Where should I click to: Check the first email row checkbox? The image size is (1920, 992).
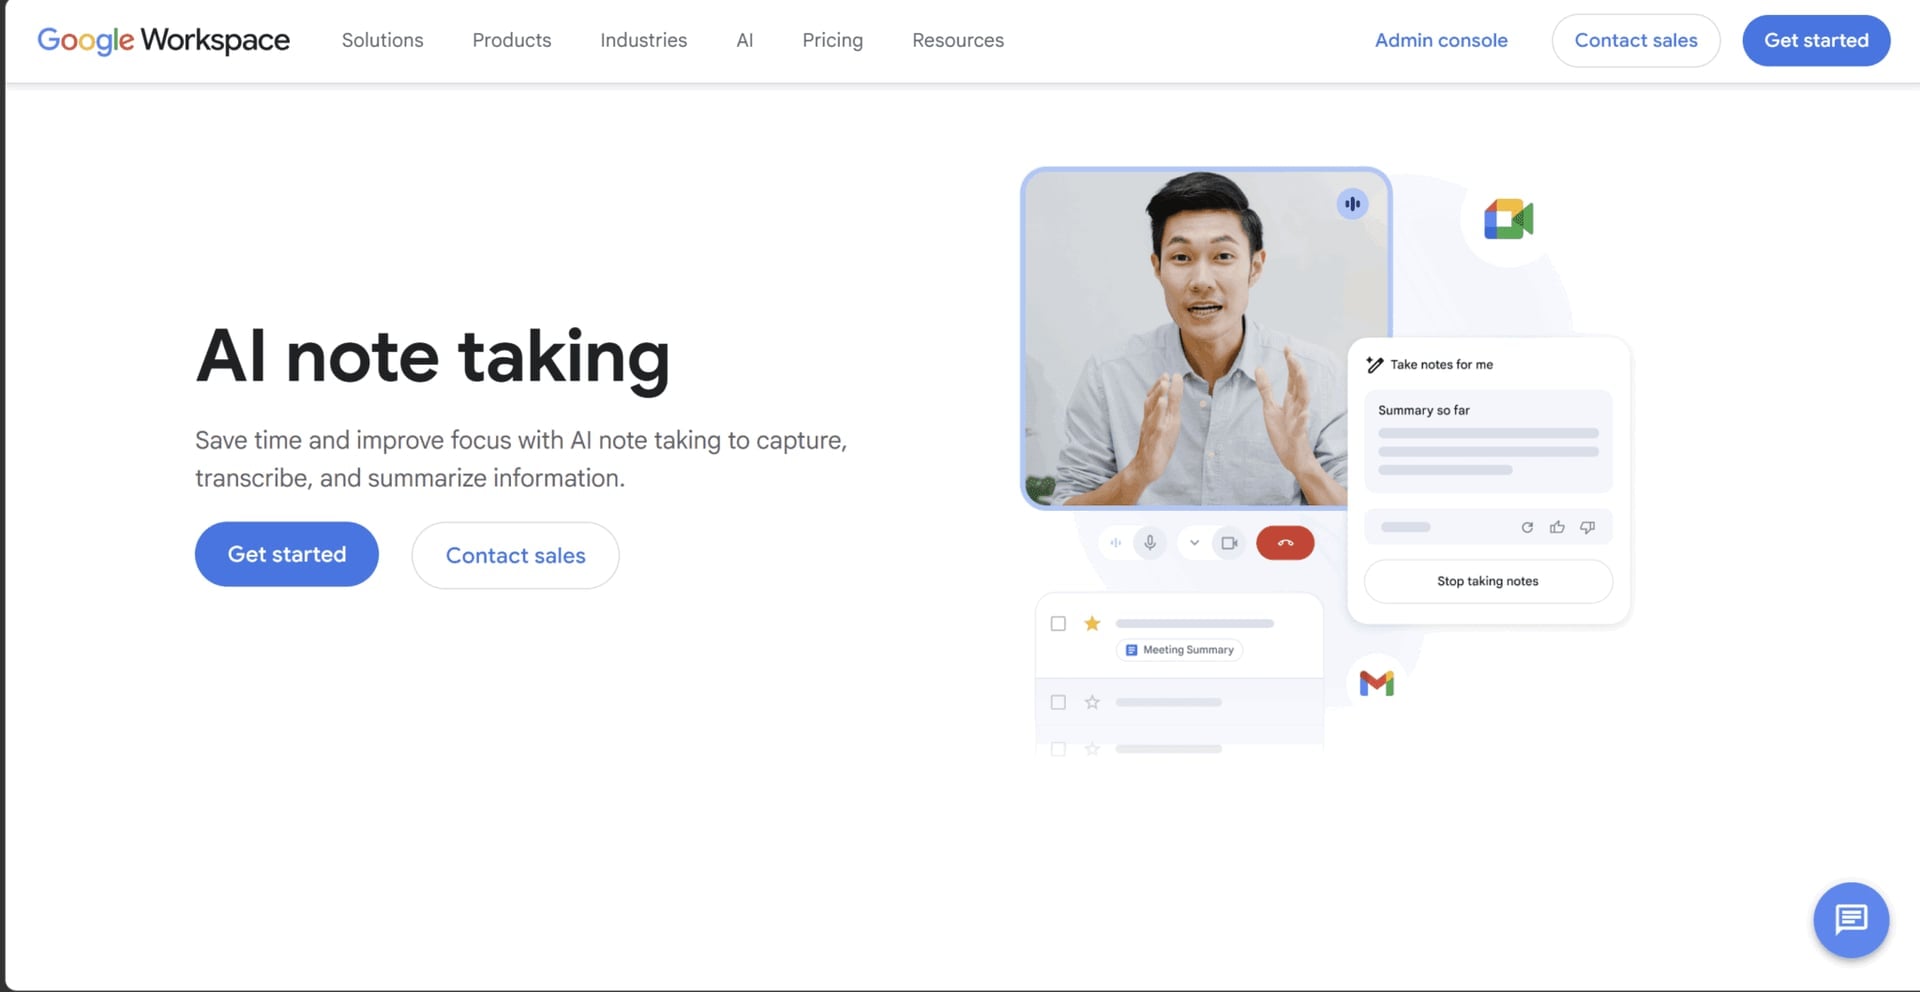point(1058,624)
